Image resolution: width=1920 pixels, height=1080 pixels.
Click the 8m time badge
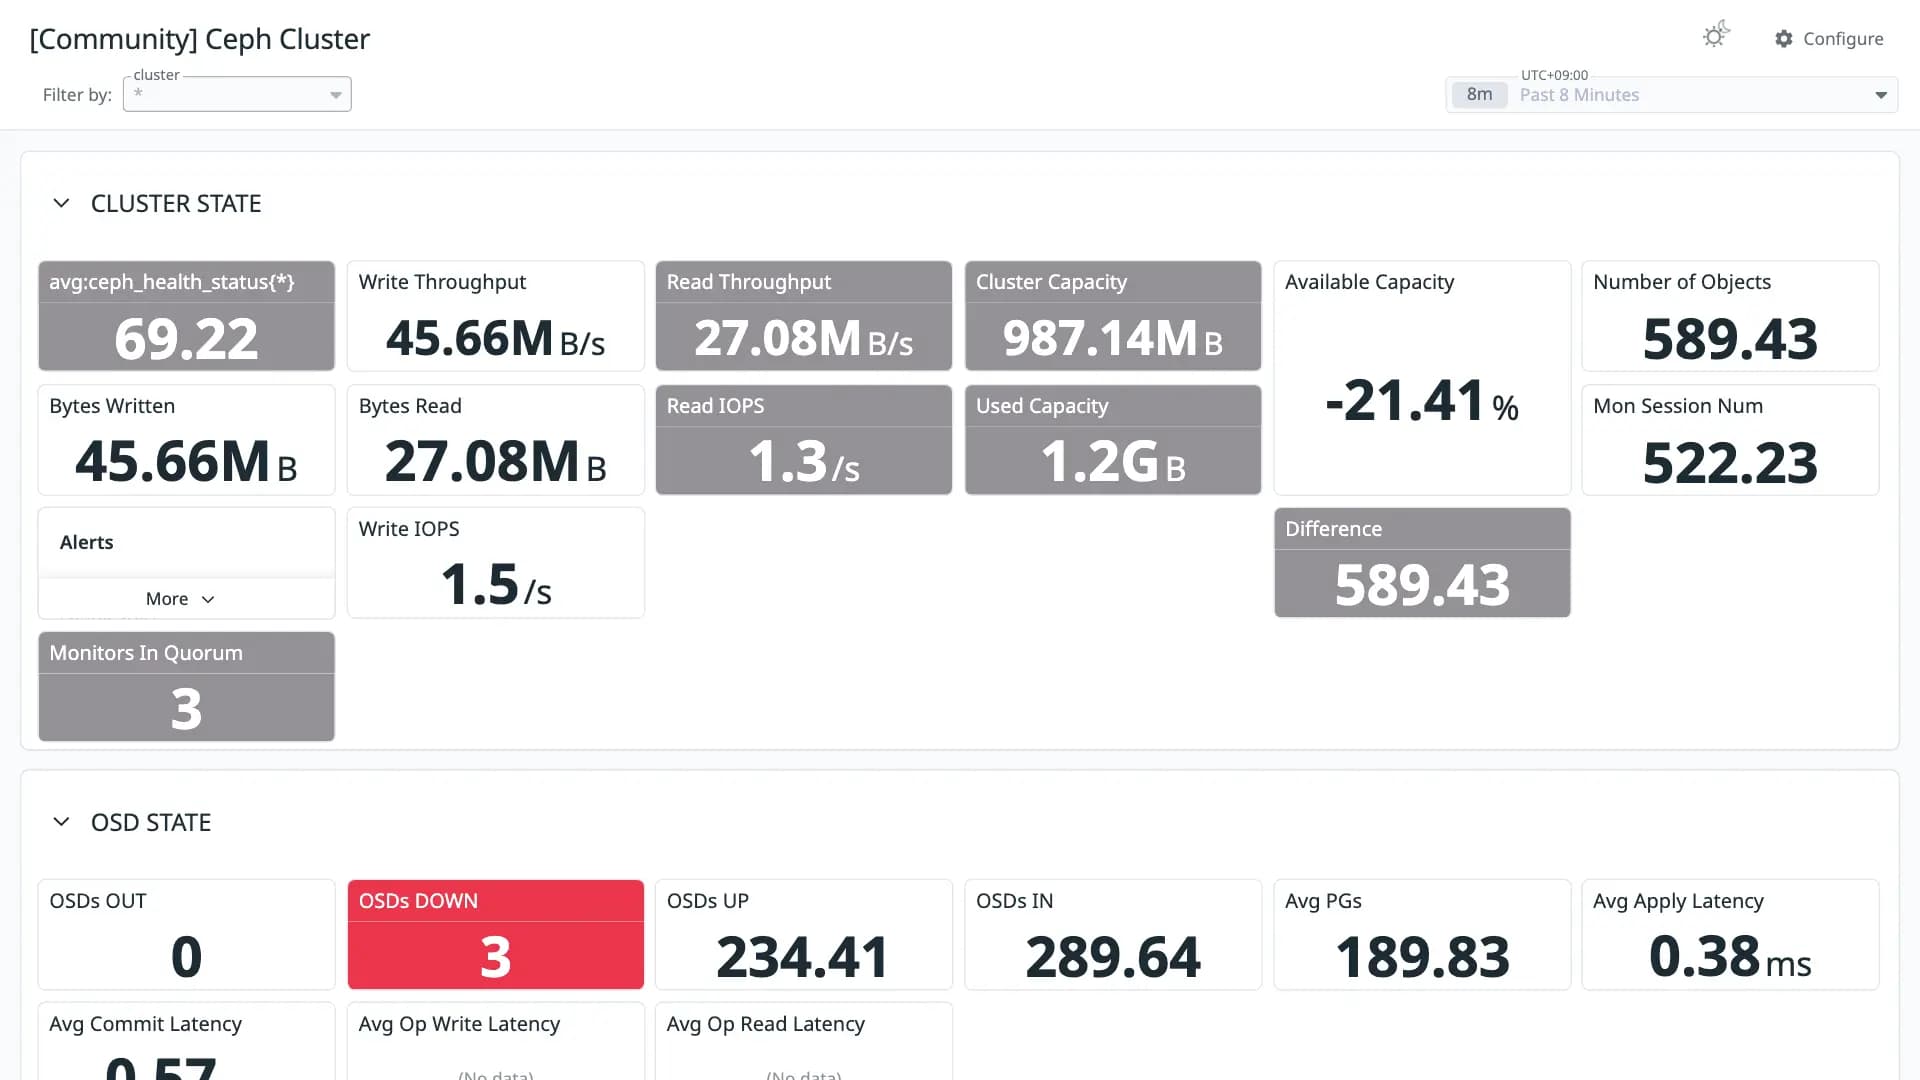click(1479, 95)
